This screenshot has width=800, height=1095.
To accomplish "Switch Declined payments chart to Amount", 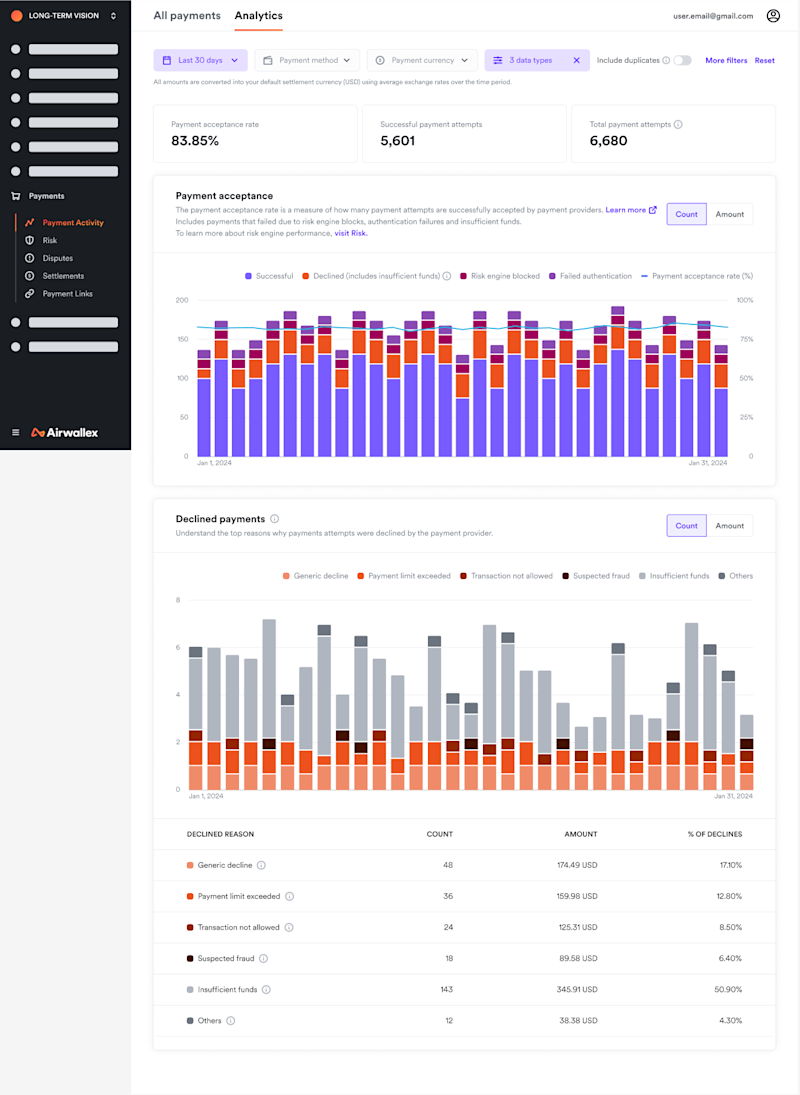I will [x=729, y=526].
